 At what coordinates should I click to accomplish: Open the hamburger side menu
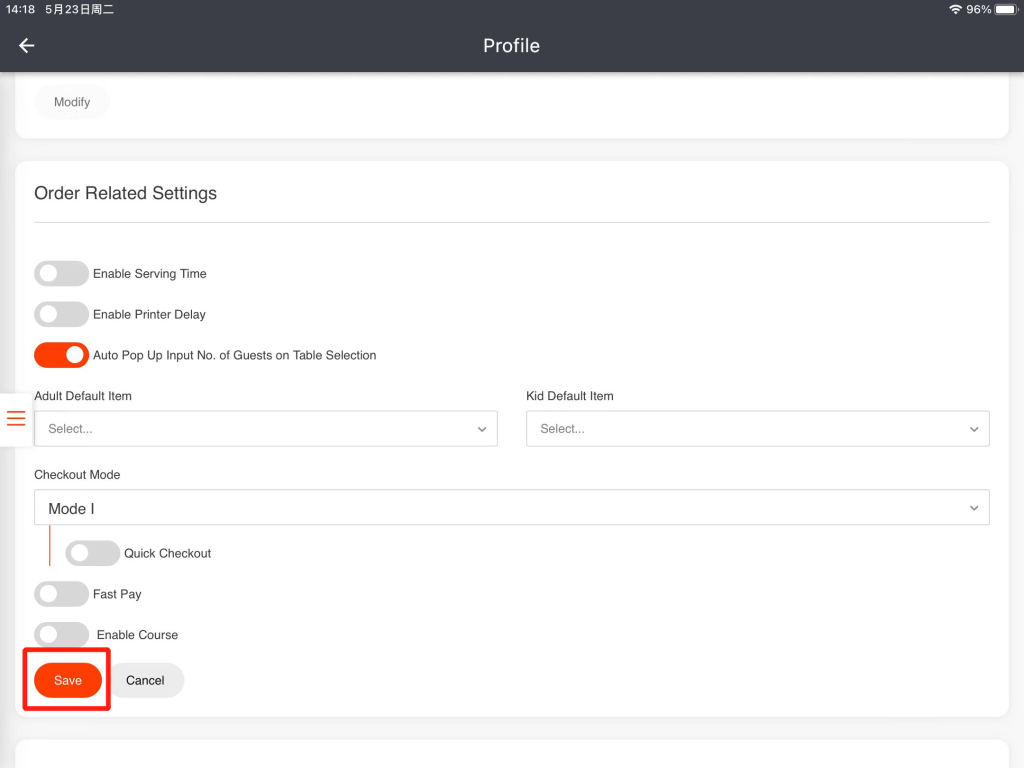point(16,418)
